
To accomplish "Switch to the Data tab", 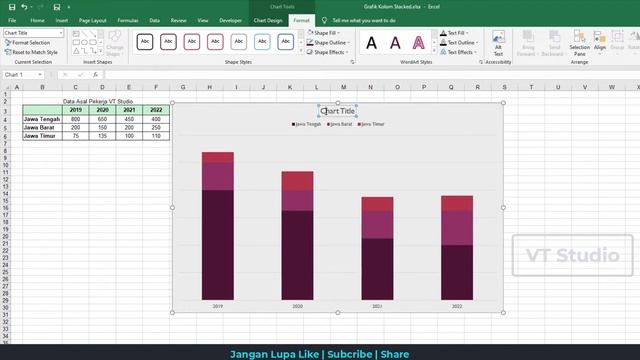I will click(154, 20).
